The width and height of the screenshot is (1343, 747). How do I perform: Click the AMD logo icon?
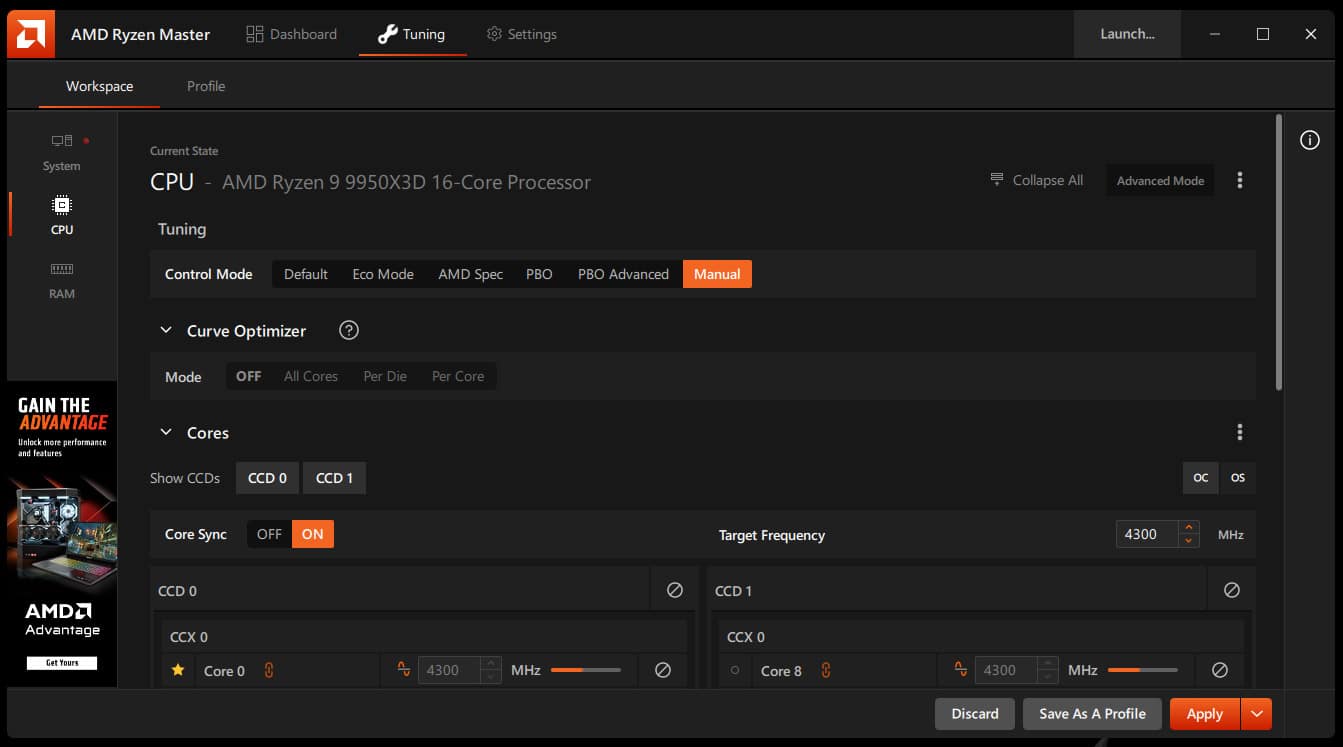click(30, 34)
